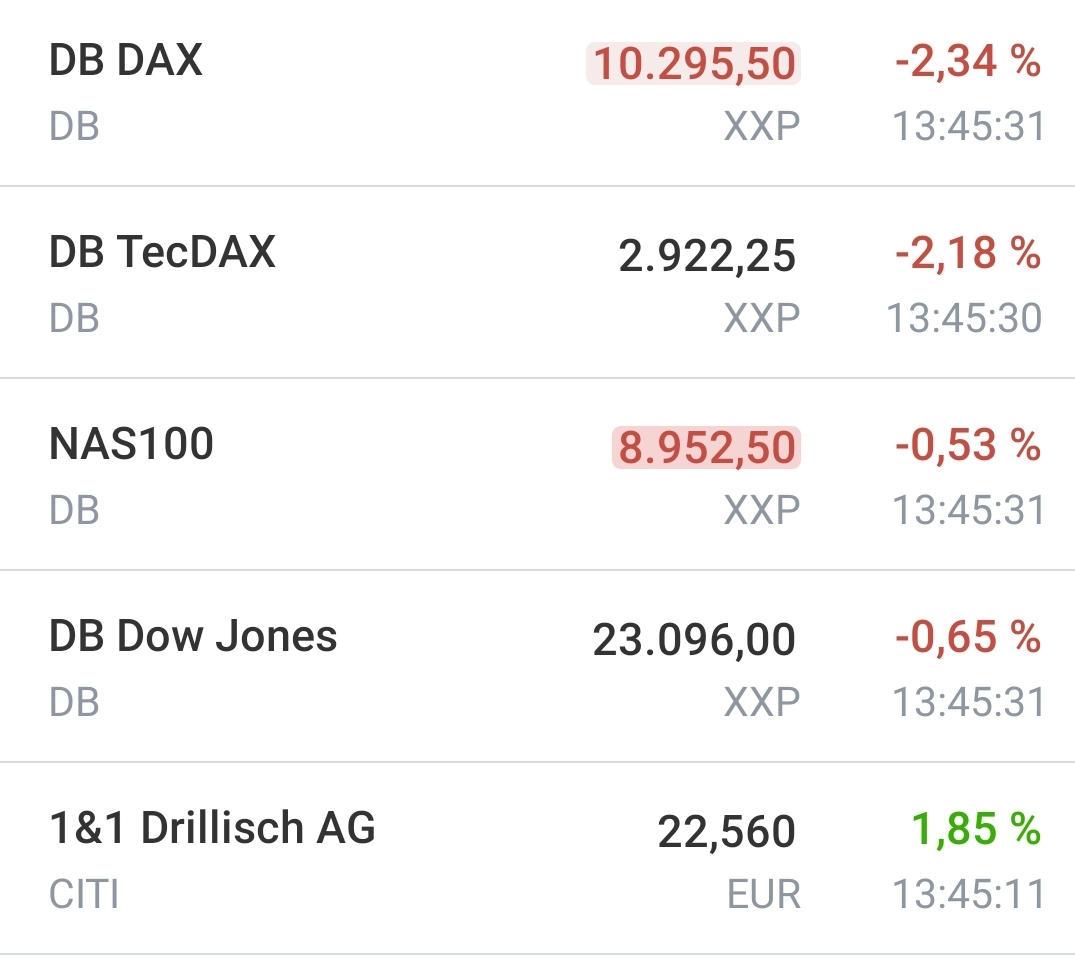Select the DAX change -2,34 %
Image resolution: width=1075 pixels, height=958 pixels.
967,62
